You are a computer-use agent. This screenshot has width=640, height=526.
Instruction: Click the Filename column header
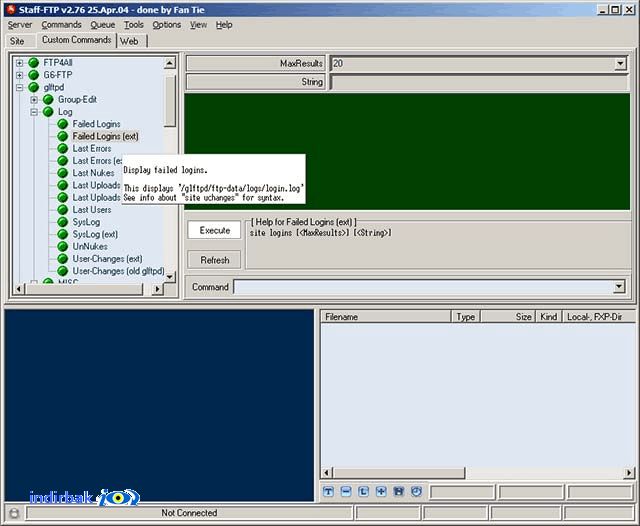386,317
